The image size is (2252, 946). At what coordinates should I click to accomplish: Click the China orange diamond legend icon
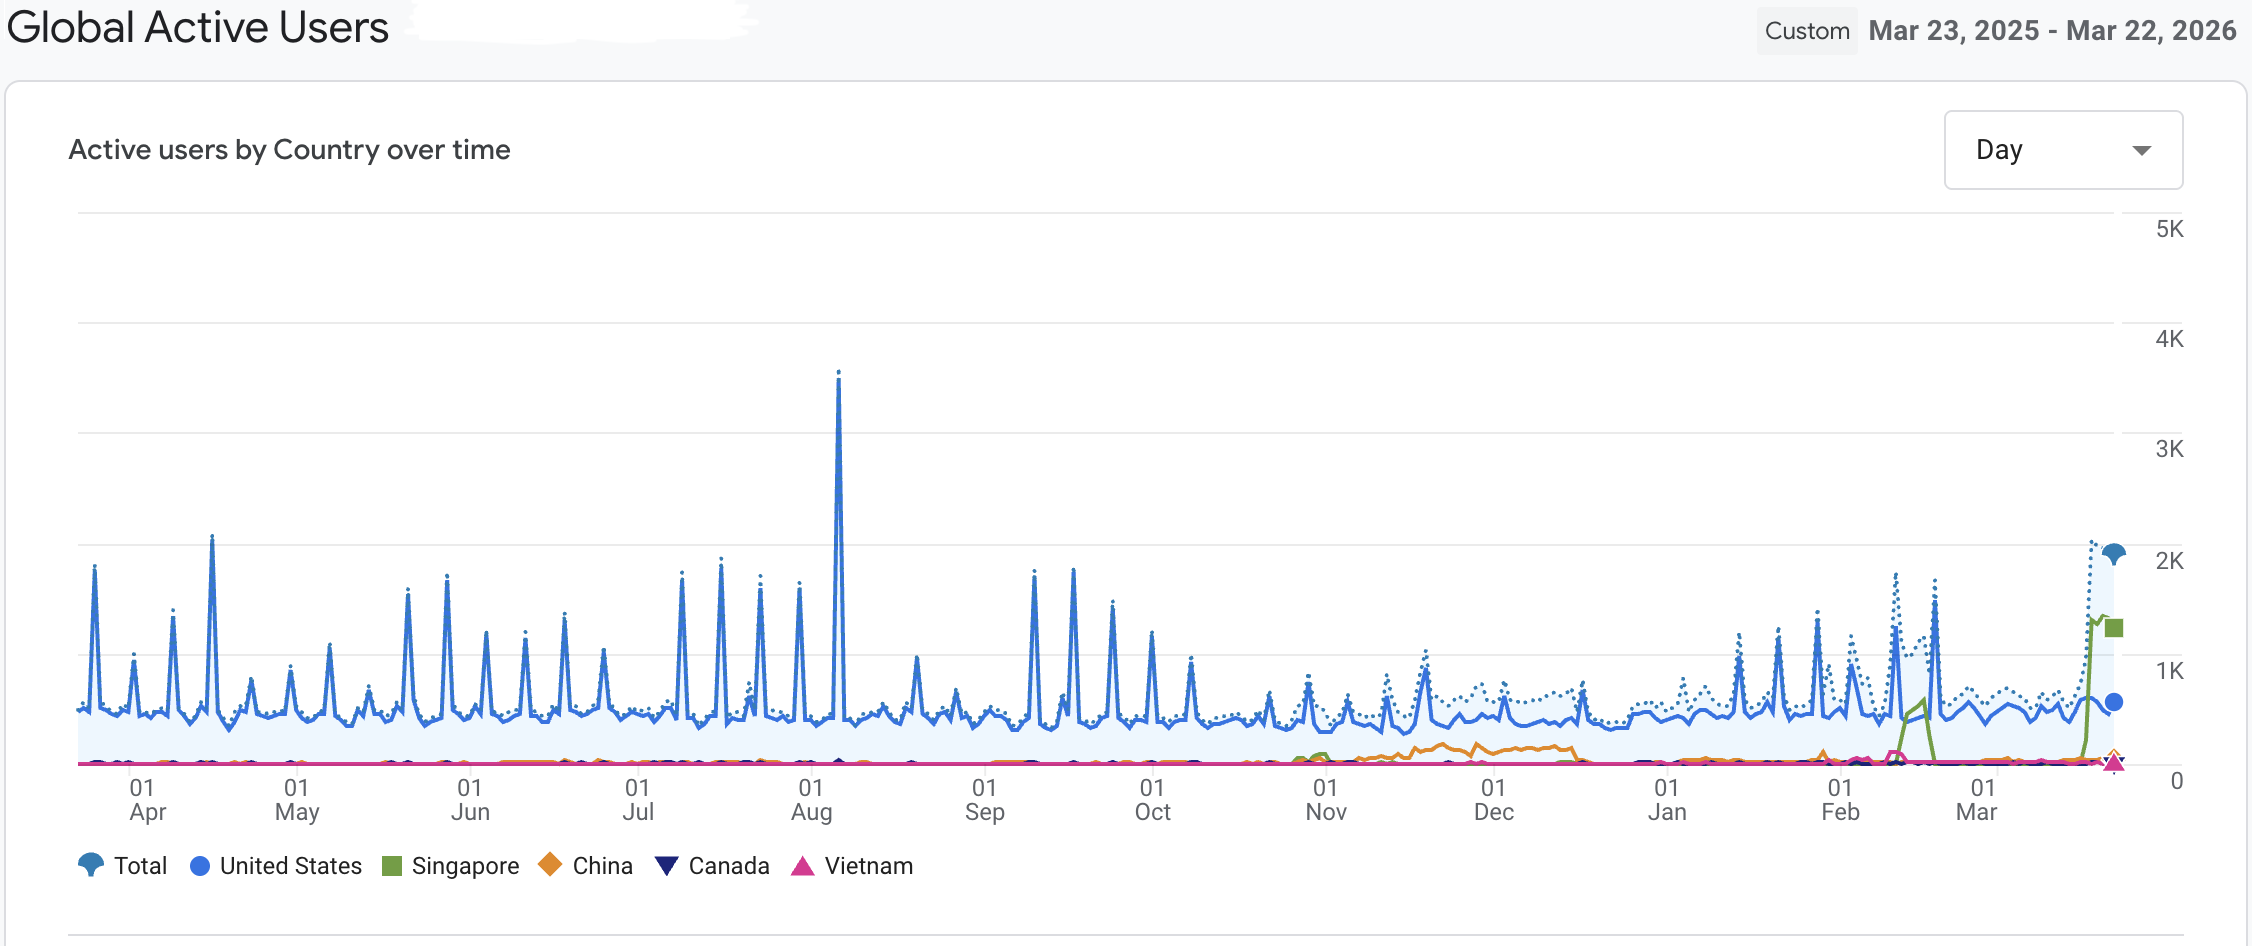click(549, 865)
